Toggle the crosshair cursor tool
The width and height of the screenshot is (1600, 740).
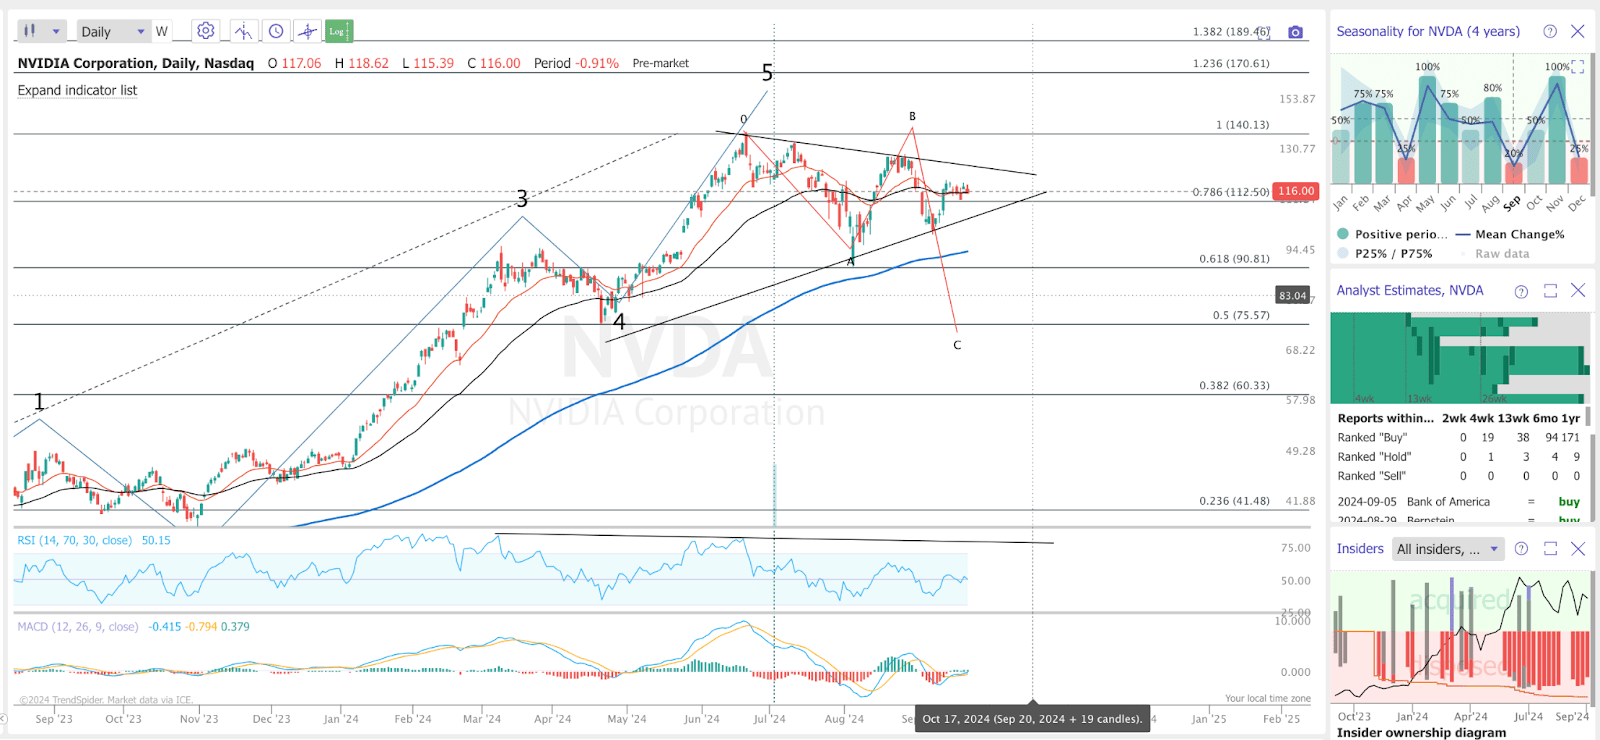pyautogui.click(x=308, y=31)
